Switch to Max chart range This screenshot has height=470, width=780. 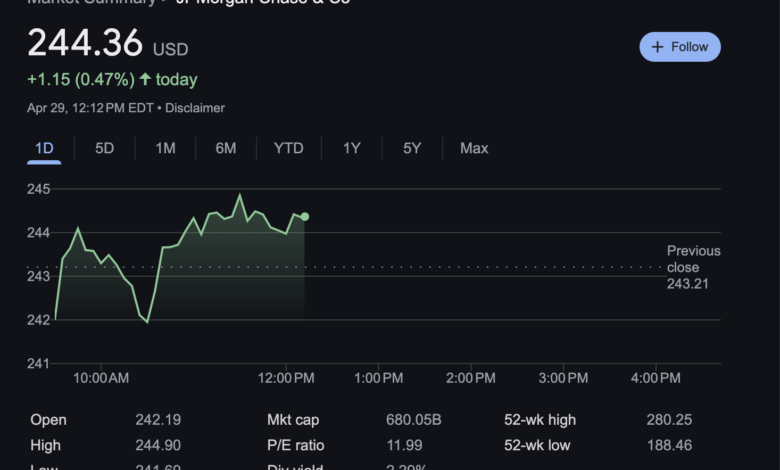click(474, 148)
